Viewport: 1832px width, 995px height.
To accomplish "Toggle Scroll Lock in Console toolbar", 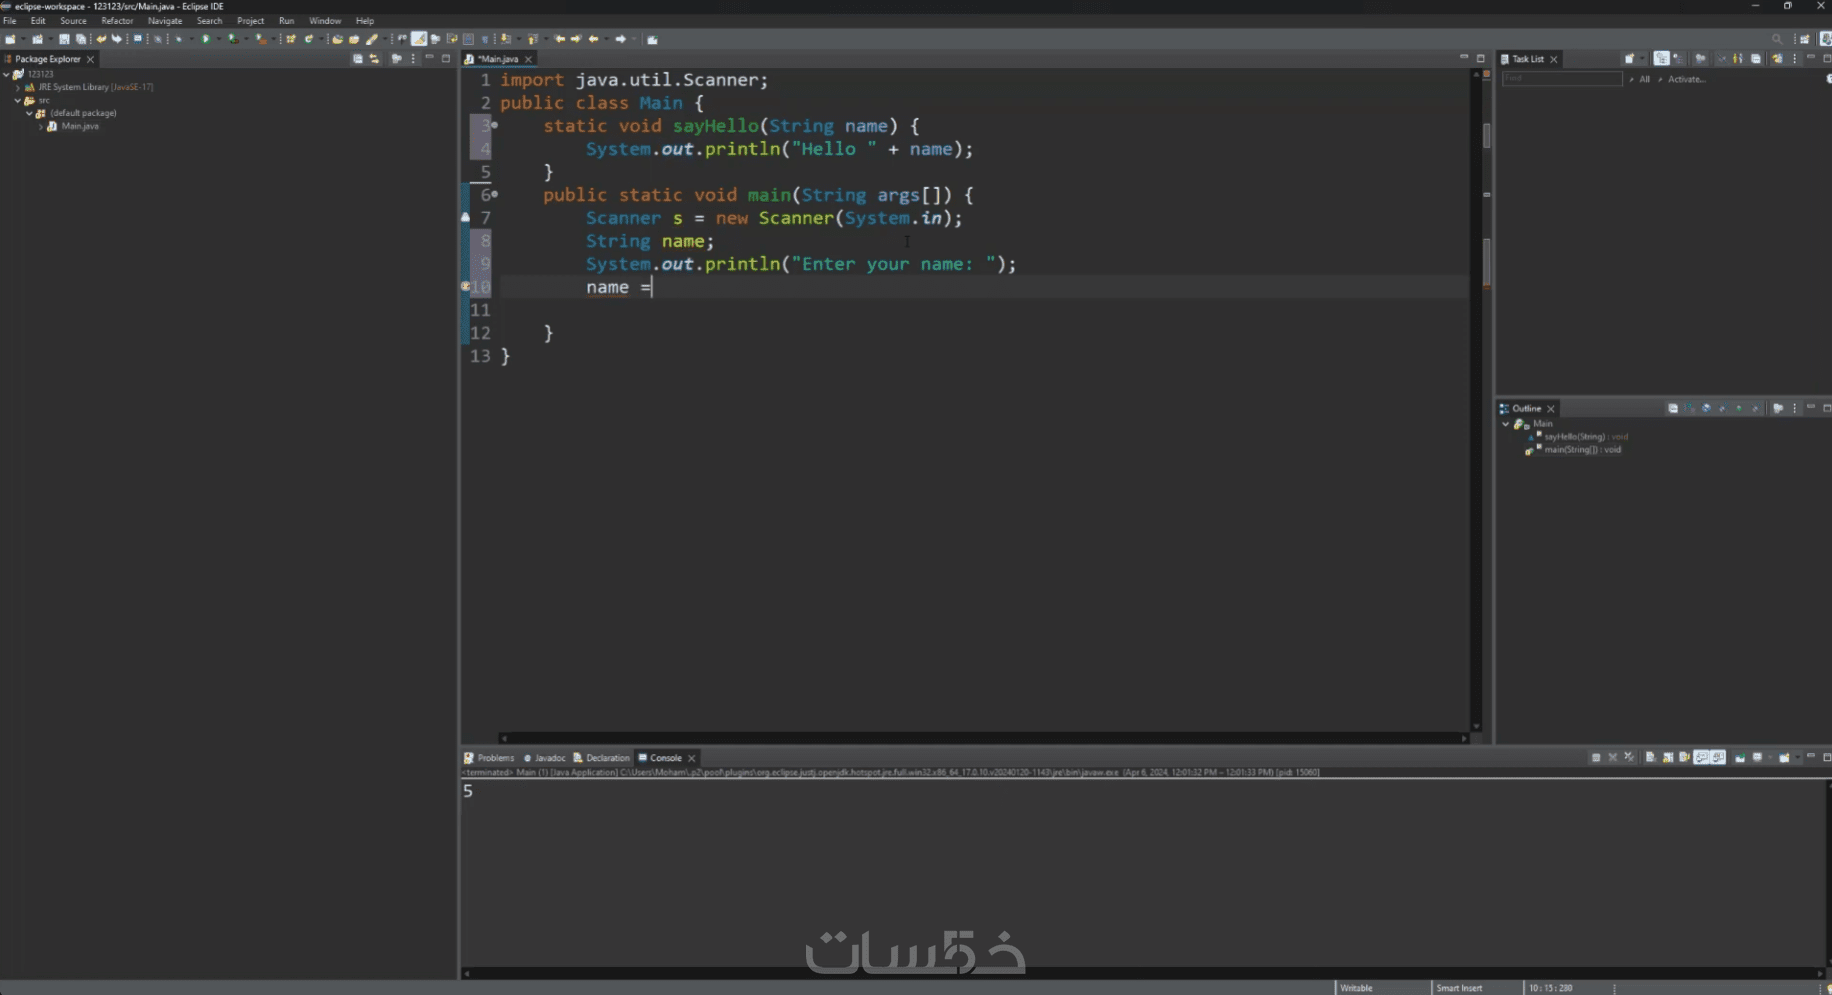I will coord(1668,758).
